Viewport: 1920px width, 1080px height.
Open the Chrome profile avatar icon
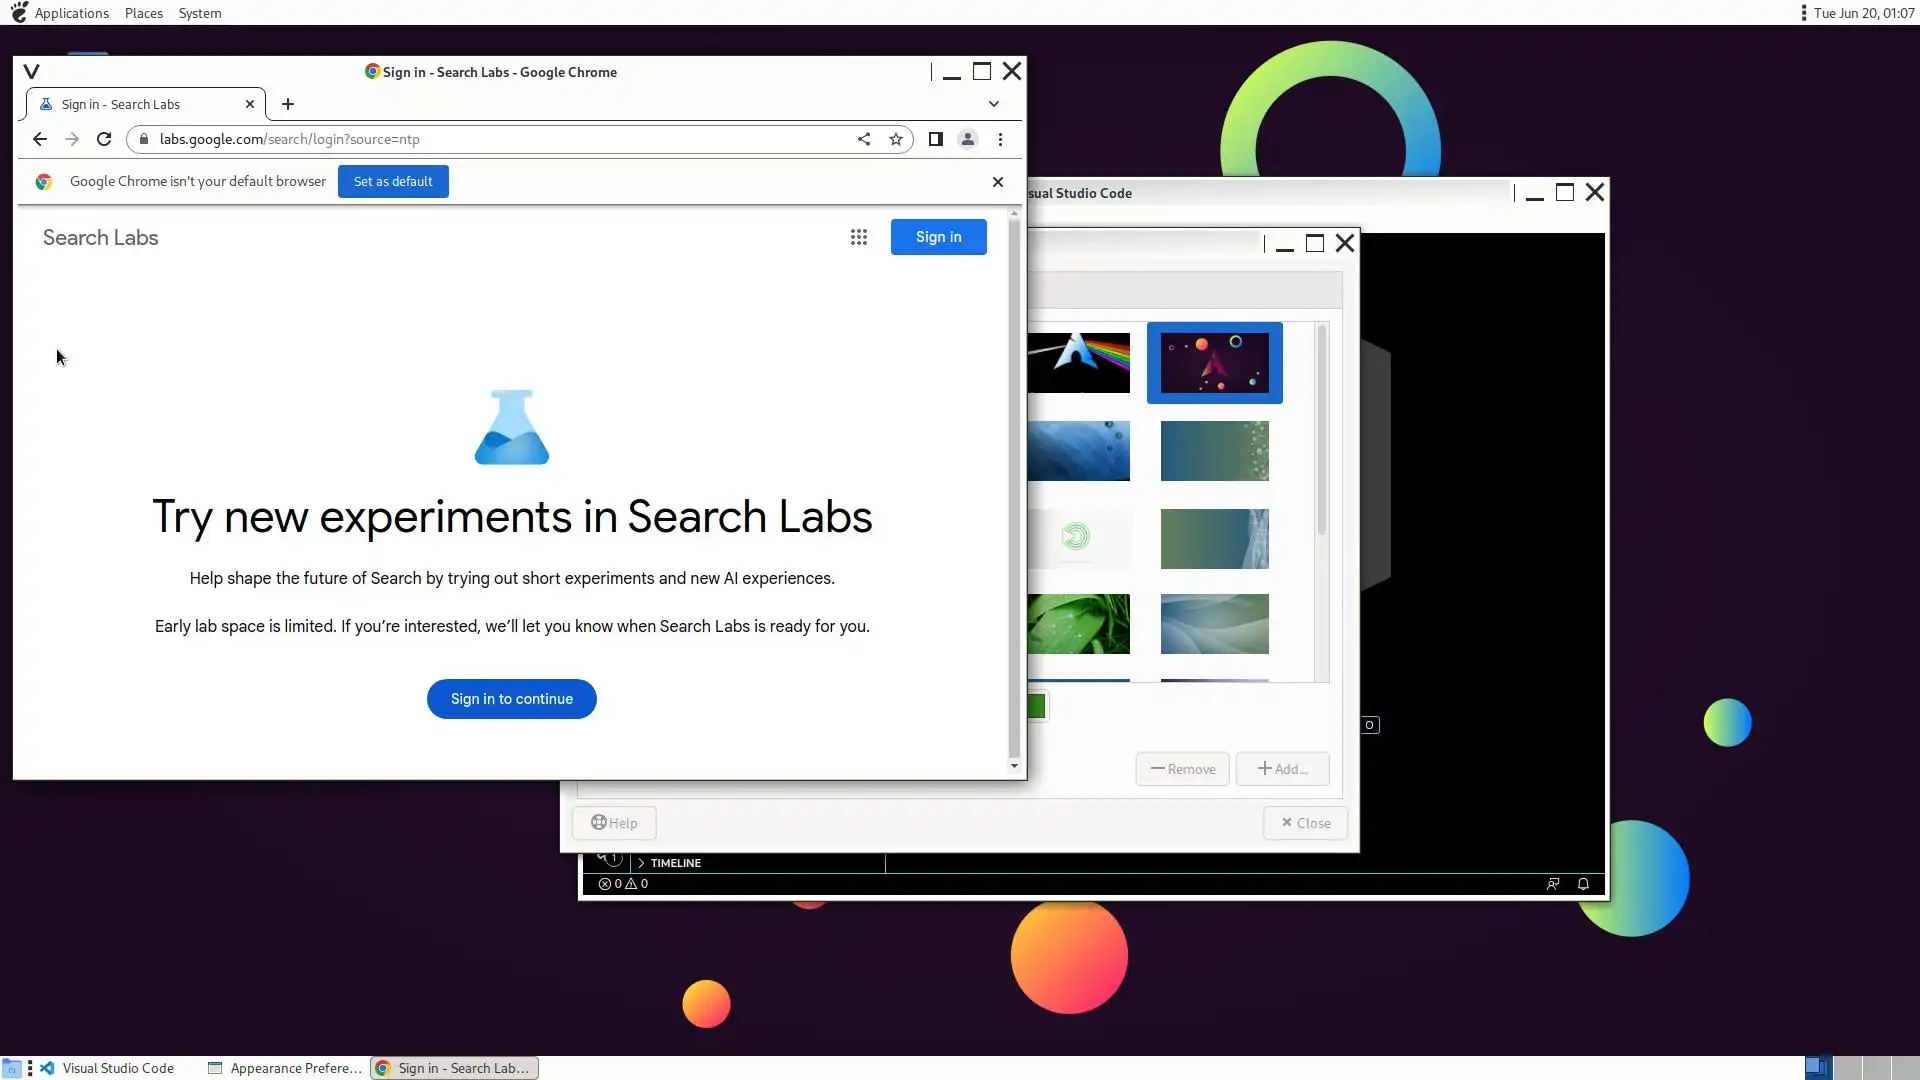968,139
